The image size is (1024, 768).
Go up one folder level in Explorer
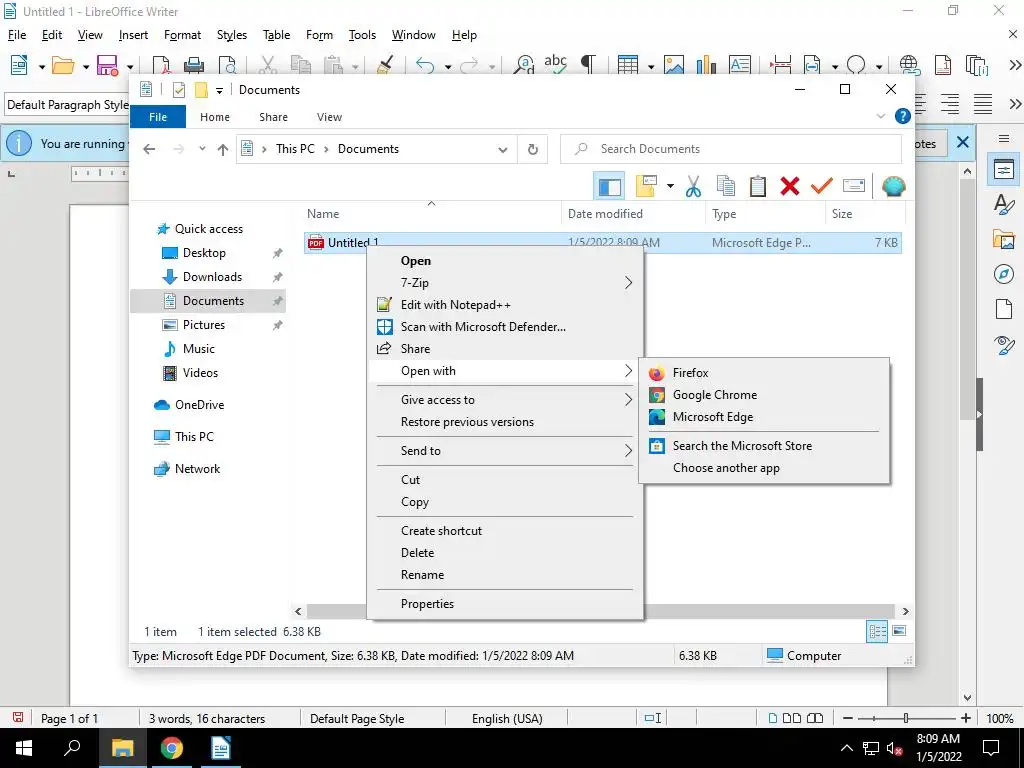[223, 150]
